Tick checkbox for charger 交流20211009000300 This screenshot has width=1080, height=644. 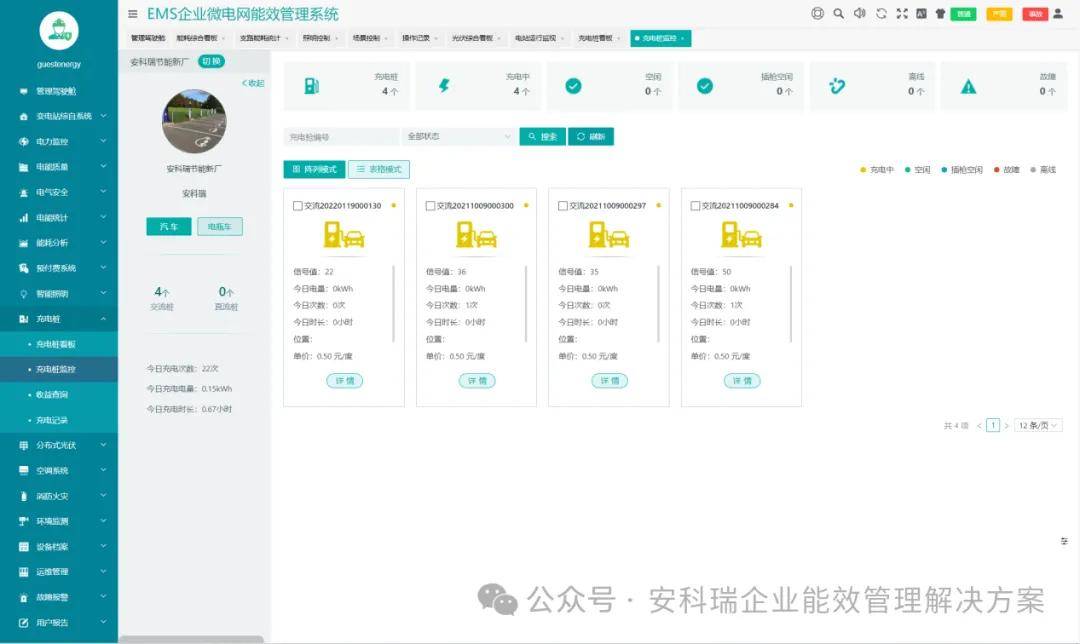[430, 206]
